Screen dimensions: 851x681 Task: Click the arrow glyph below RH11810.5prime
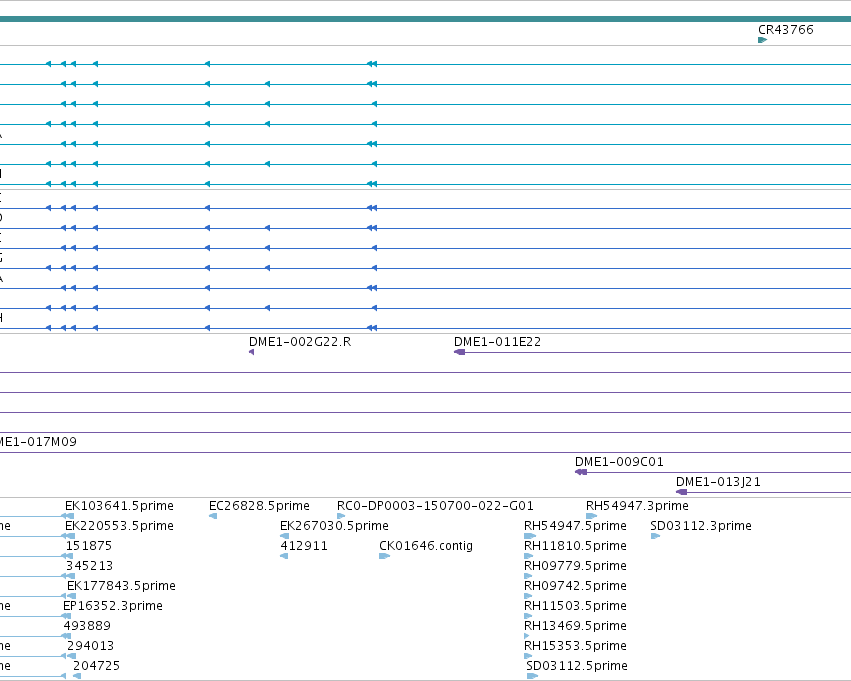(x=529, y=556)
